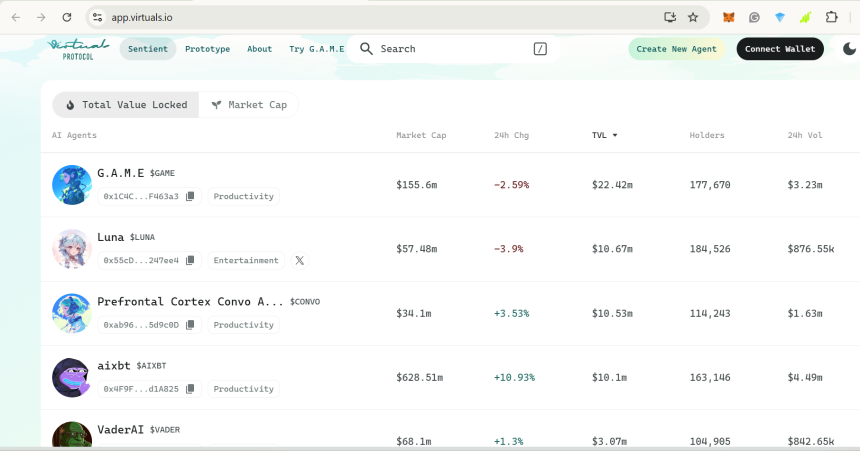The height and width of the screenshot is (451, 860).
Task: Bookmark this page with star icon
Action: pos(693,18)
